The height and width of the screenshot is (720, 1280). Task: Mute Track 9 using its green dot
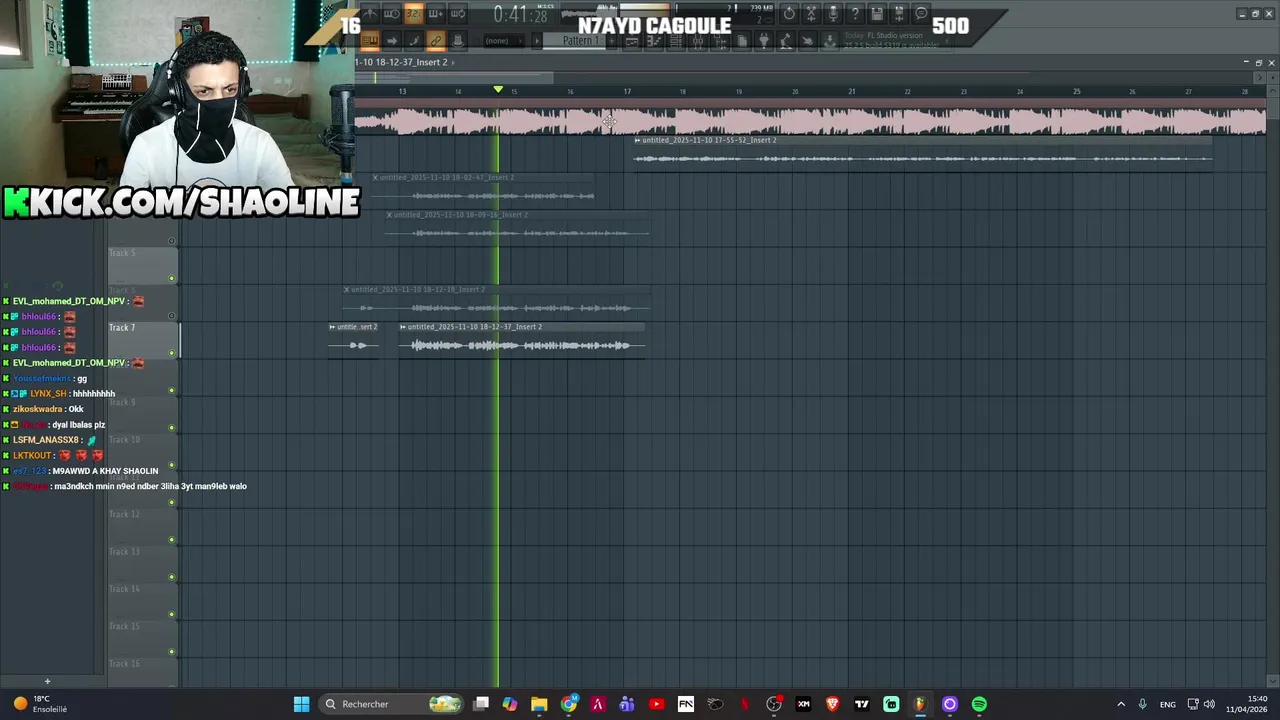click(x=172, y=428)
